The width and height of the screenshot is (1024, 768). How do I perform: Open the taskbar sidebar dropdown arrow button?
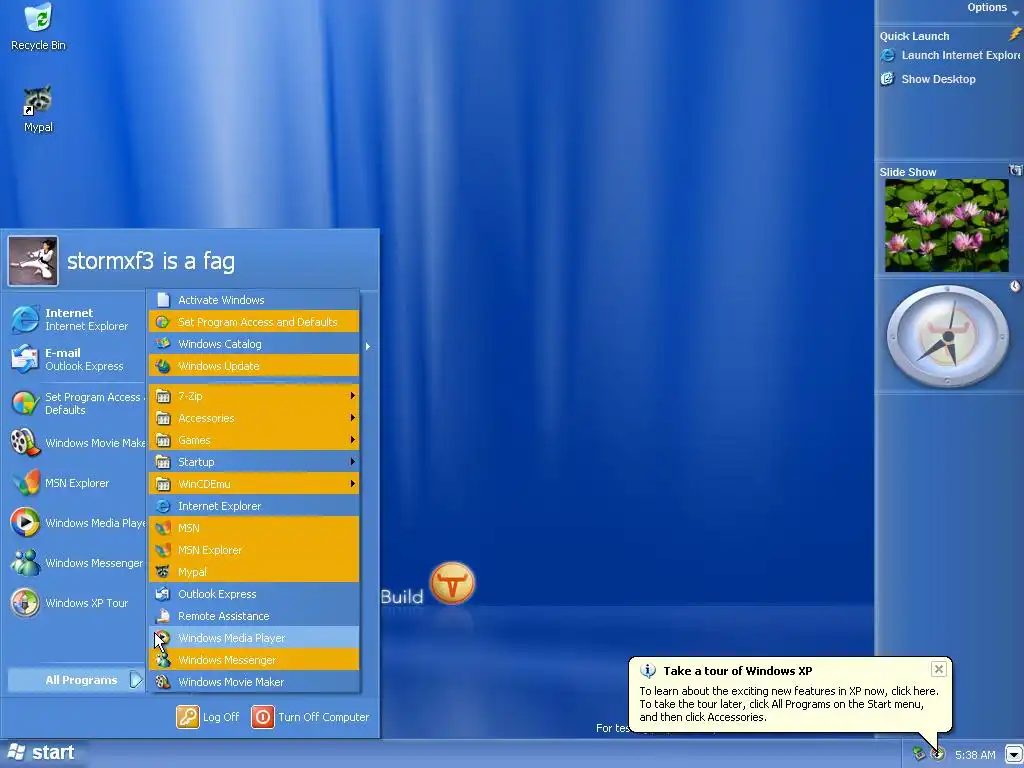(1014, 754)
